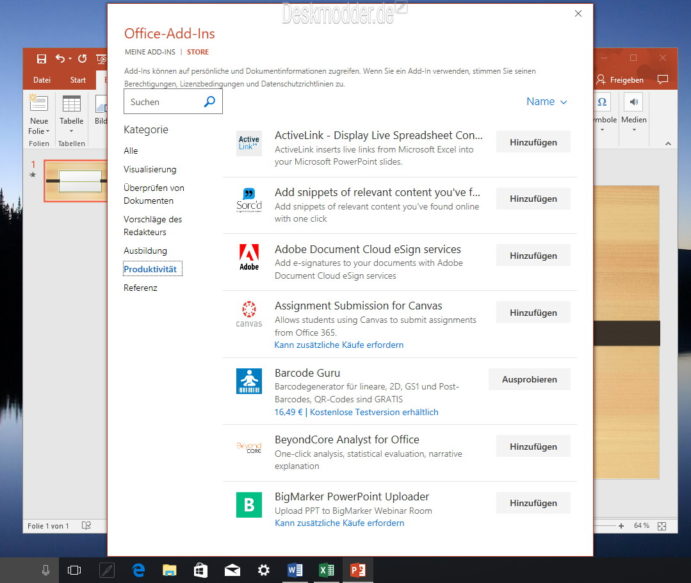This screenshot has height=583, width=691.
Task: Select Überprüfen von Dokumenten category
Action: click(154, 194)
